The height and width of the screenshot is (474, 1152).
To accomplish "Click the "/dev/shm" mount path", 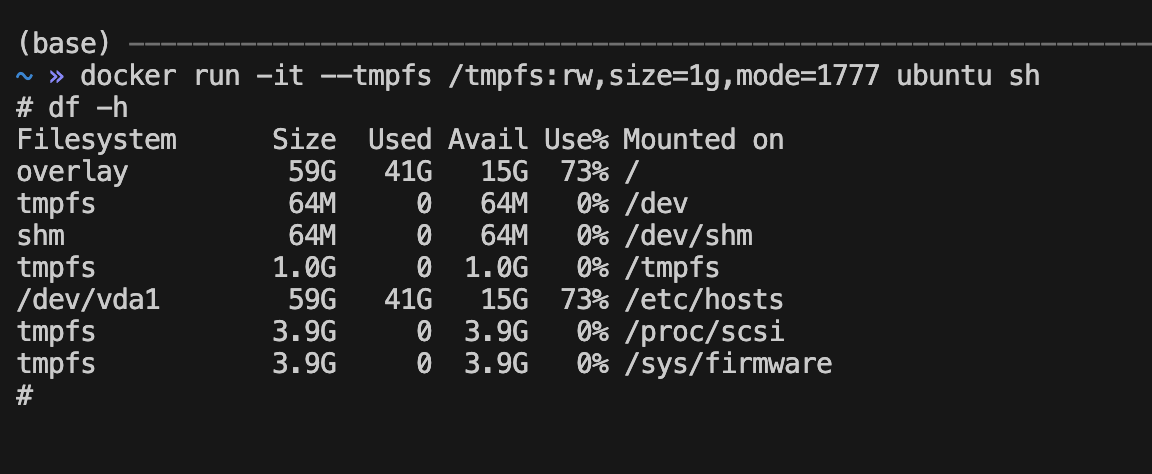I will pos(687,236).
